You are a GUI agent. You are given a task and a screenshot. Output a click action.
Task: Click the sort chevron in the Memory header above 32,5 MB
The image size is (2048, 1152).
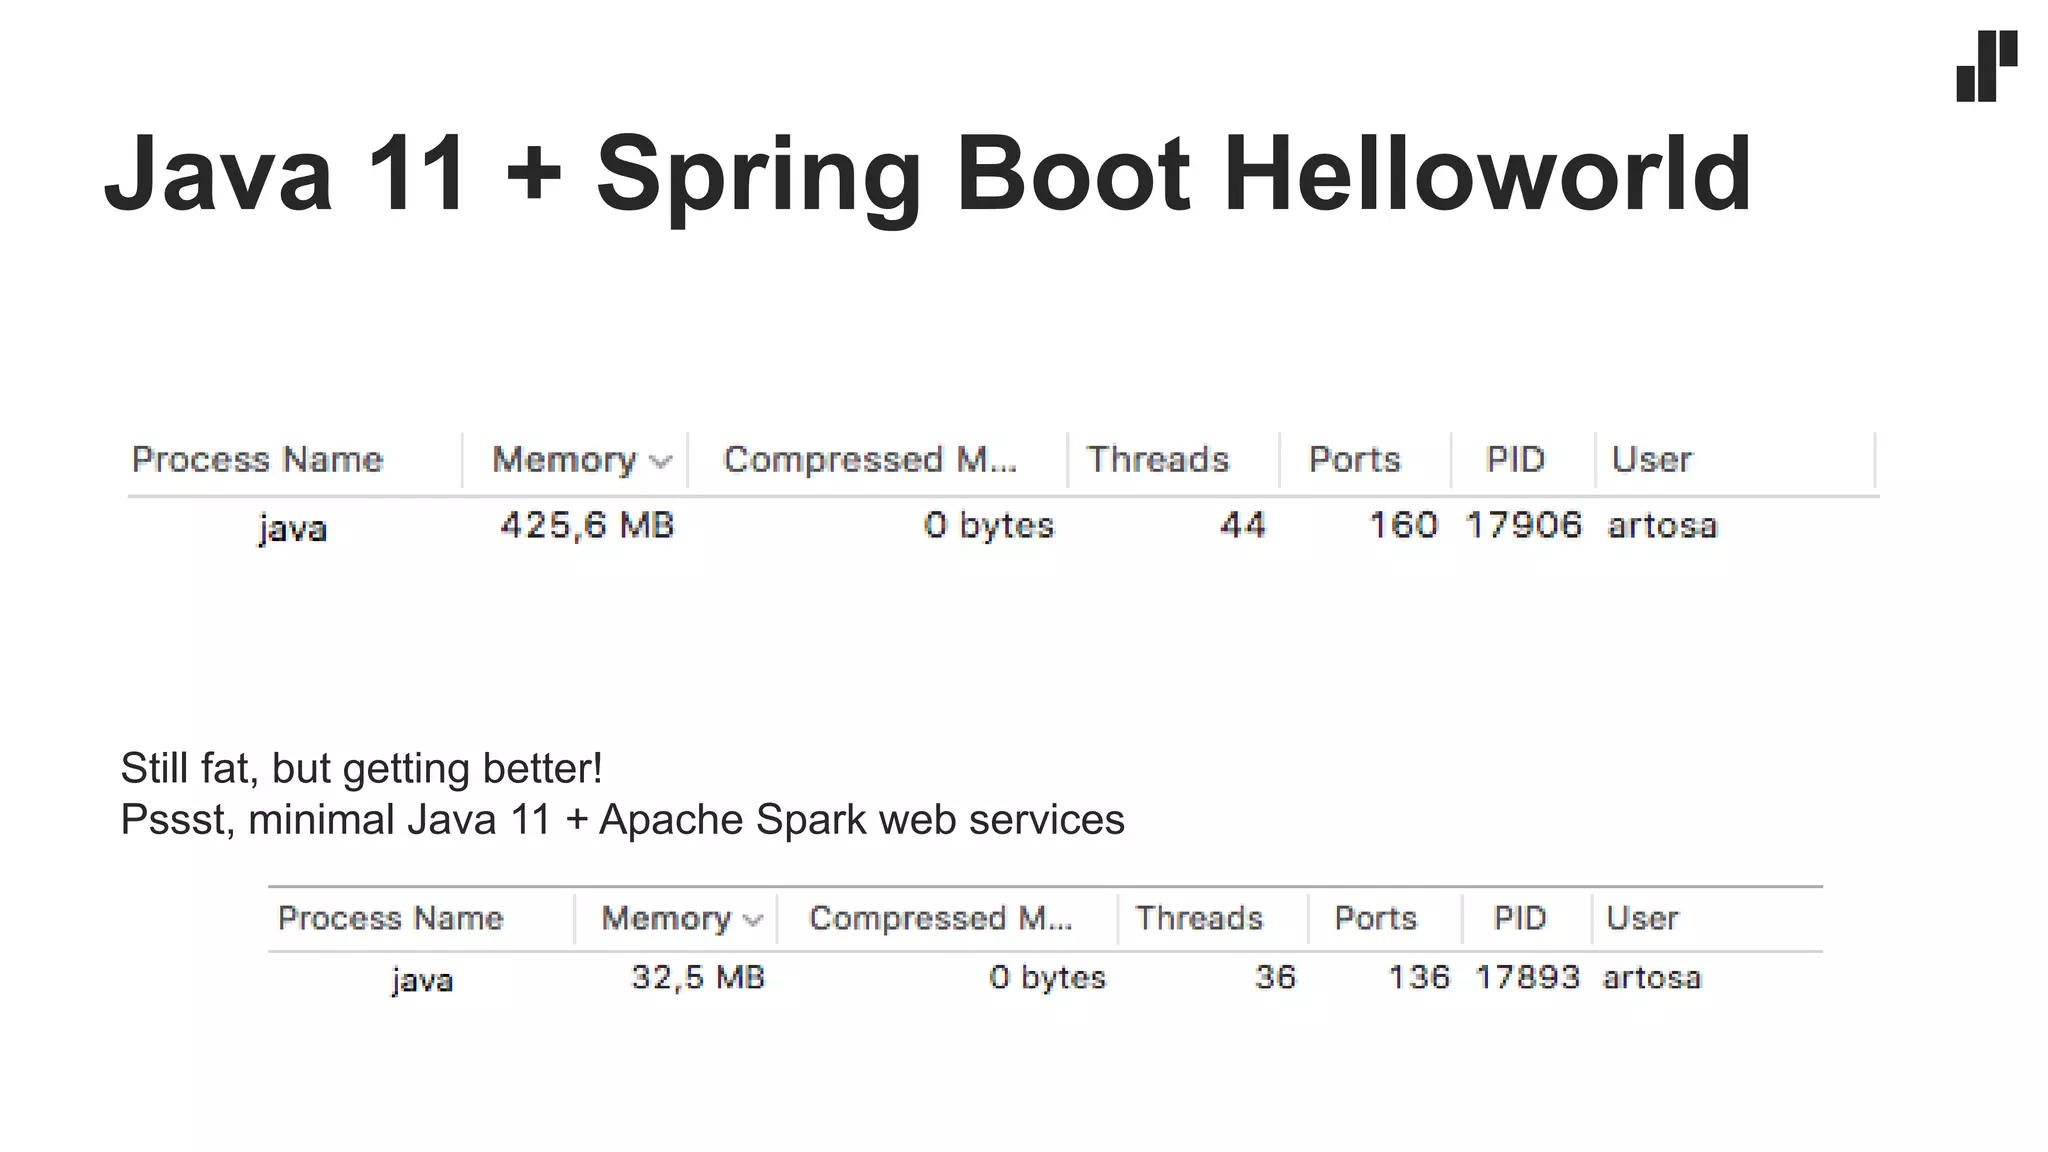(753, 920)
